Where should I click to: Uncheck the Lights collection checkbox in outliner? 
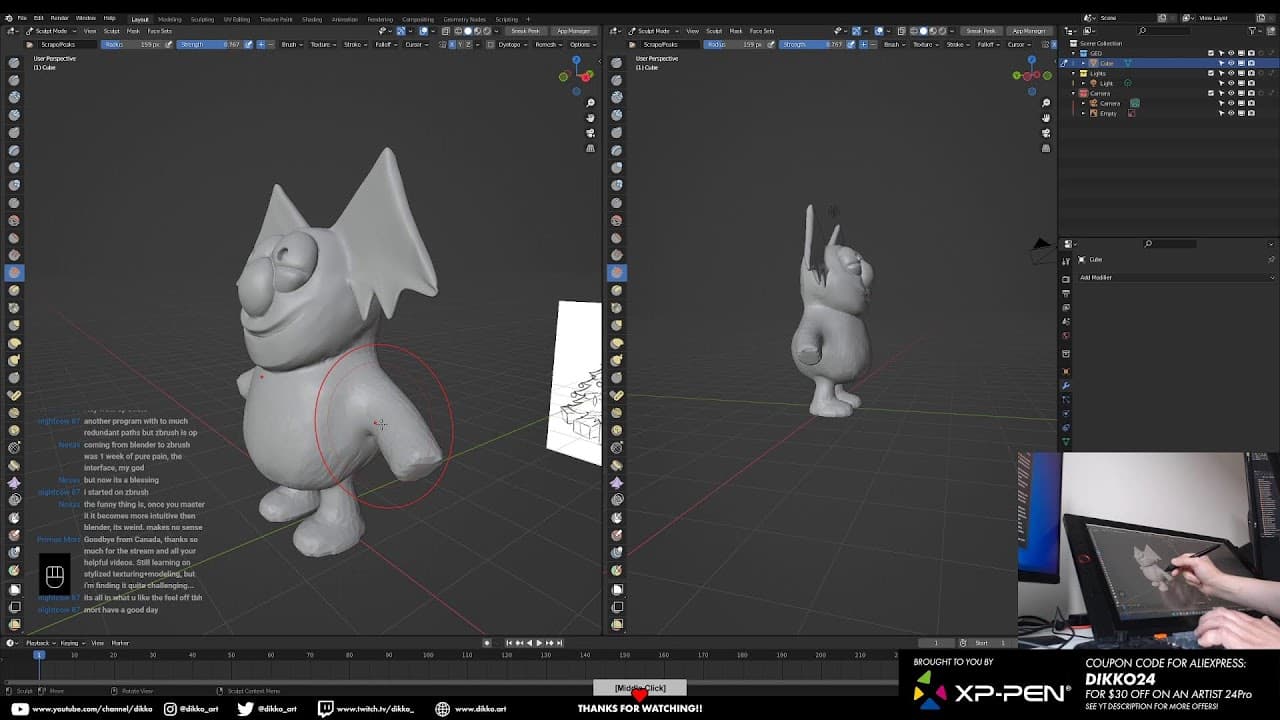point(1211,73)
